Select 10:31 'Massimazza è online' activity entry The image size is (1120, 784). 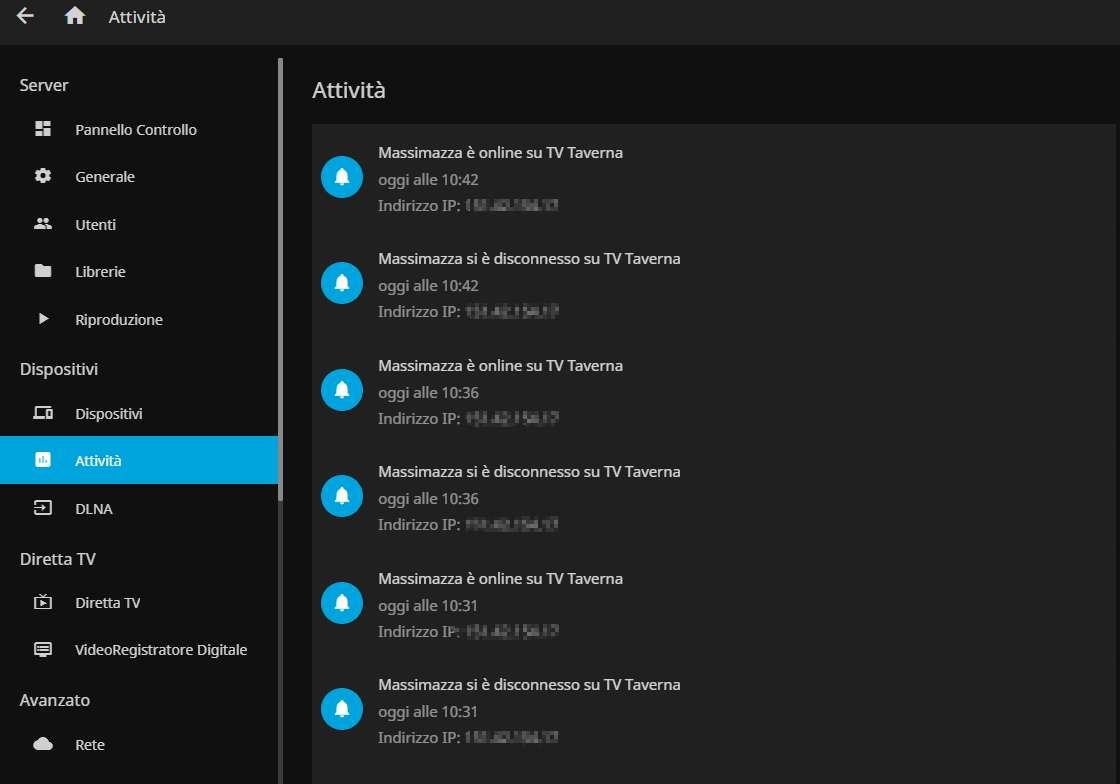point(500,579)
